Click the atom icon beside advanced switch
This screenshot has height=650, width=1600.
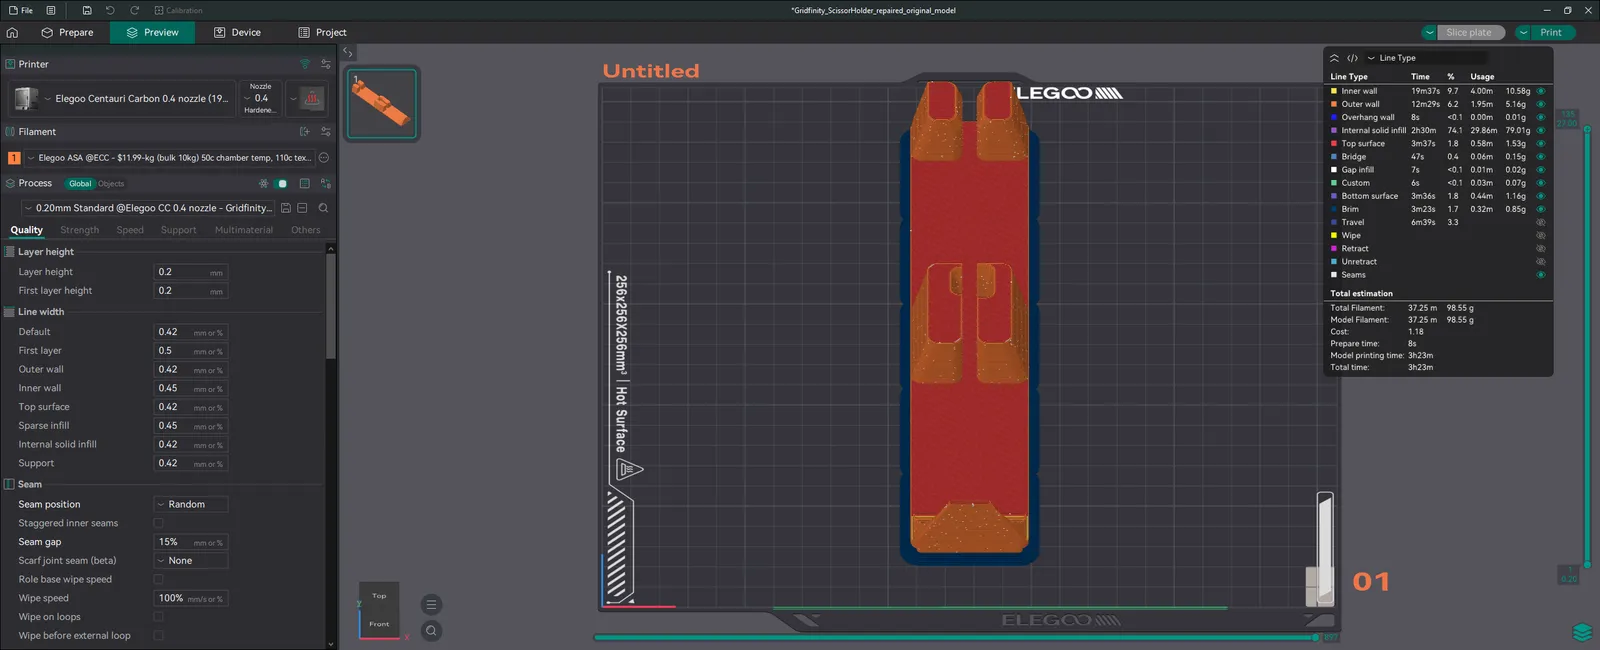pos(263,183)
